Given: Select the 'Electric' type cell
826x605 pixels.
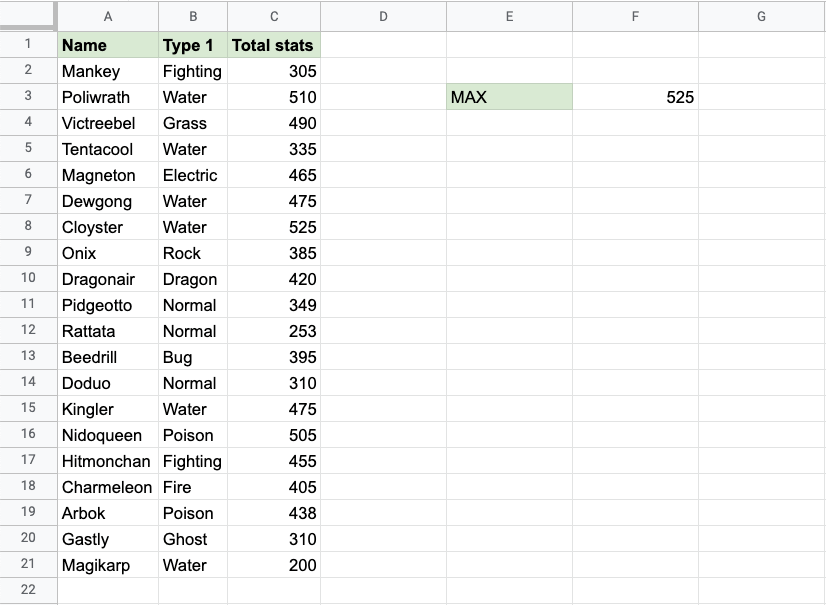Looking at the screenshot, I should (193, 175).
